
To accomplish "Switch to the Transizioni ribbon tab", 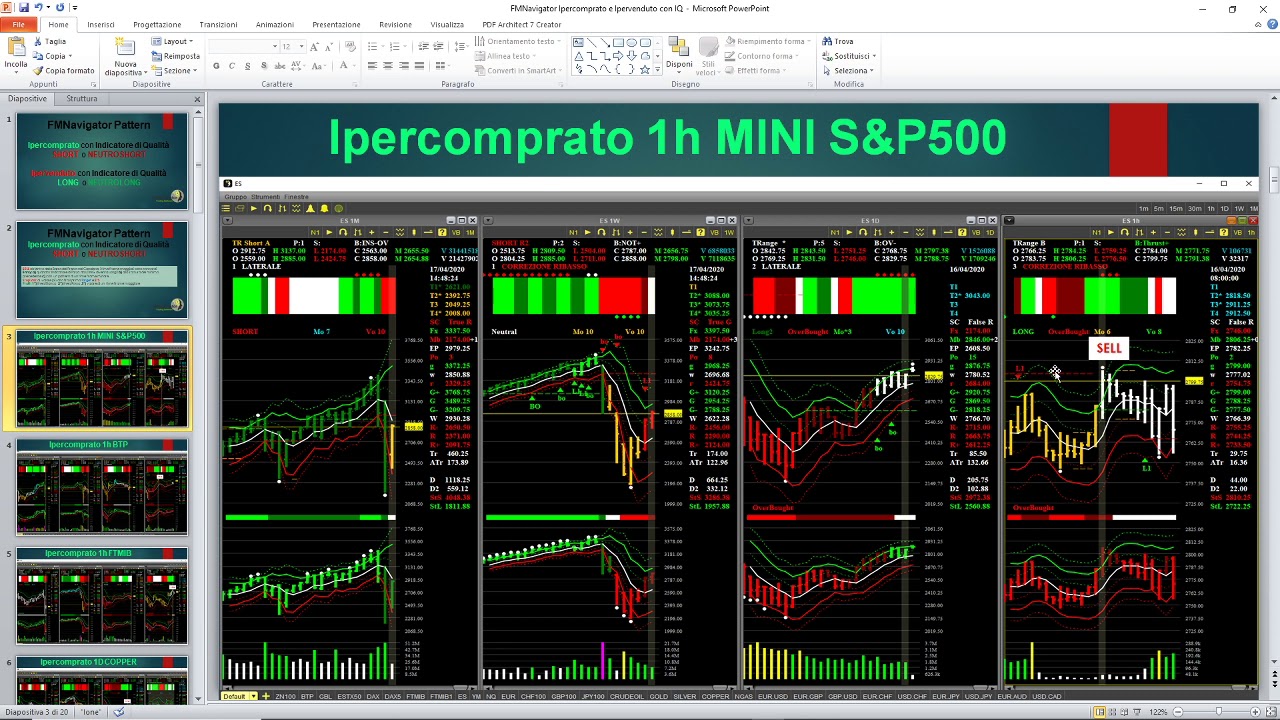I will (x=218, y=24).
